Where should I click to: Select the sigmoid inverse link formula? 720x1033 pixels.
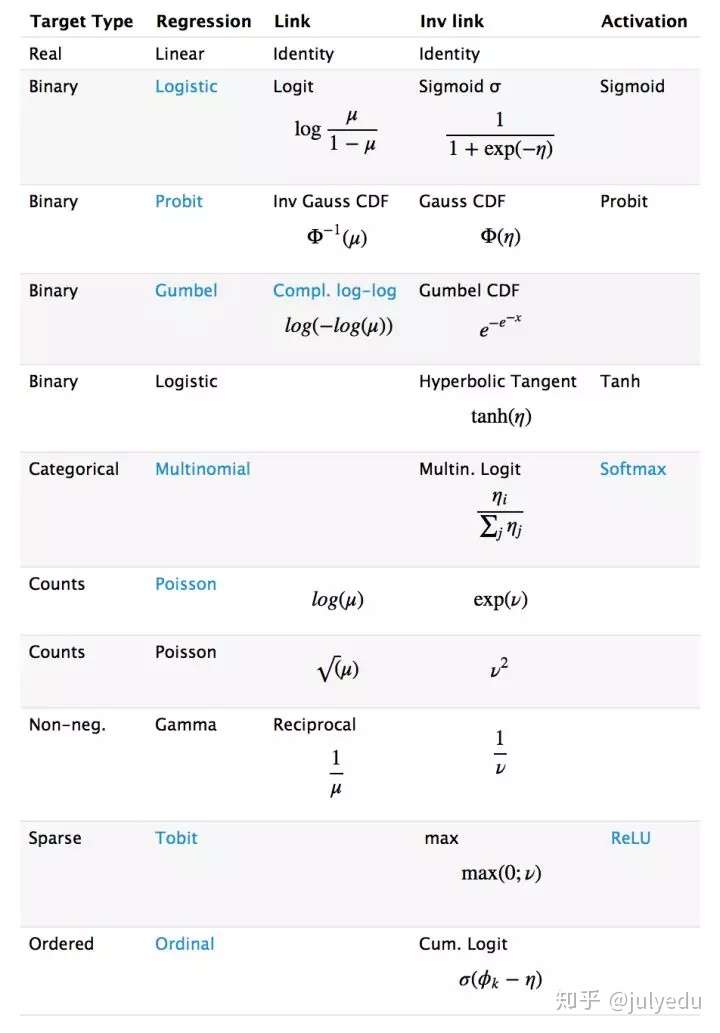[499, 135]
